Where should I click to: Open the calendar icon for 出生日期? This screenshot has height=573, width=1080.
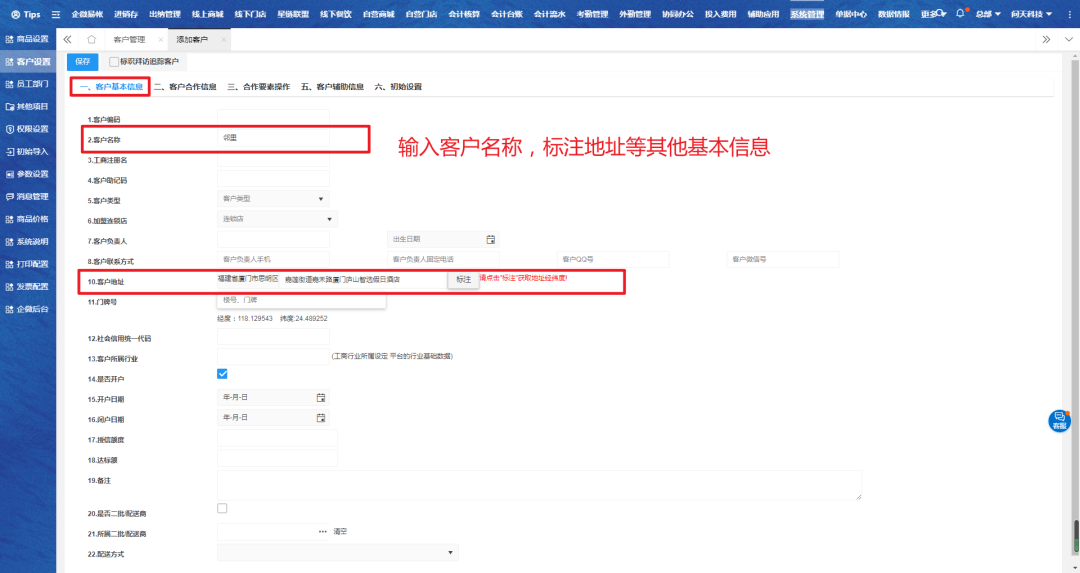(490, 240)
